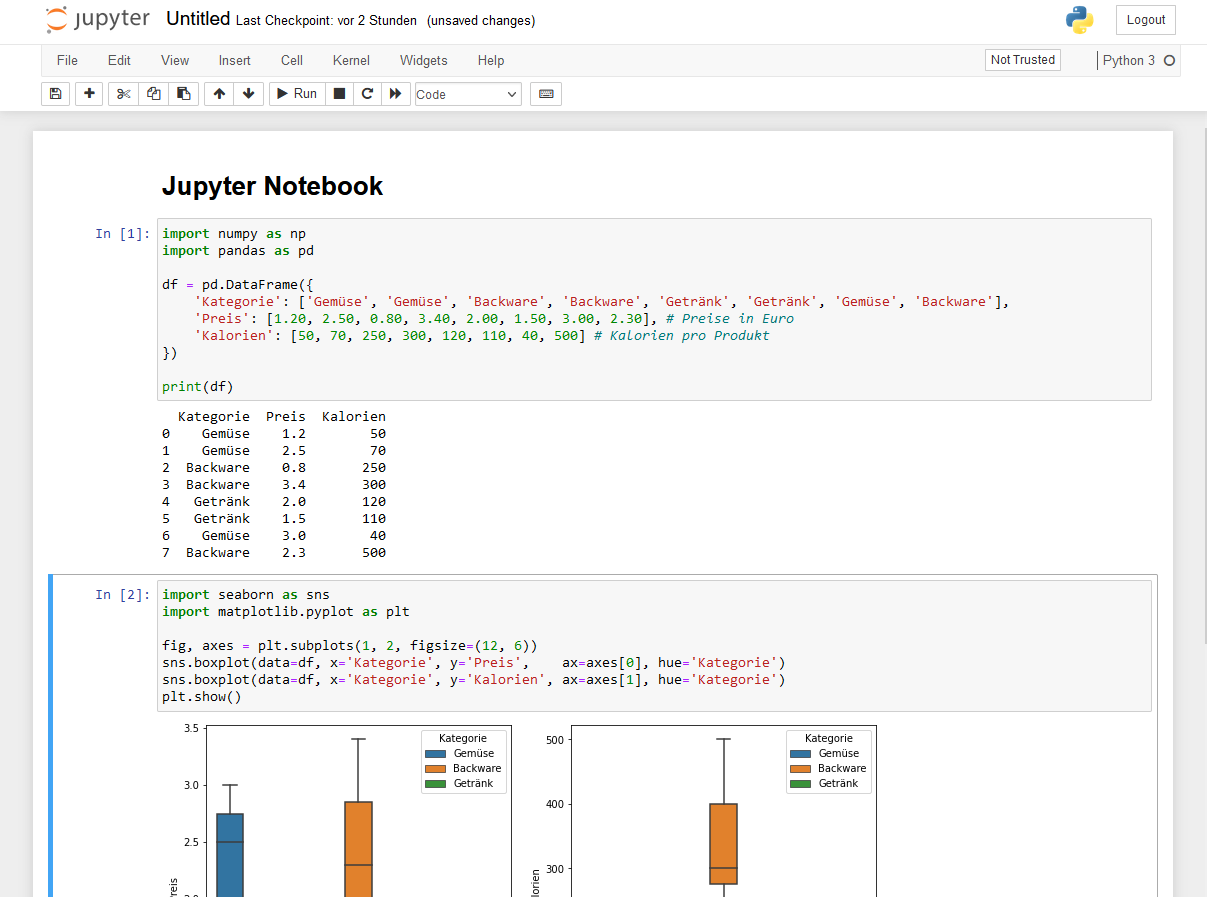The width and height of the screenshot is (1207, 897).
Task: Move selected cell down arrow
Action: [x=248, y=94]
